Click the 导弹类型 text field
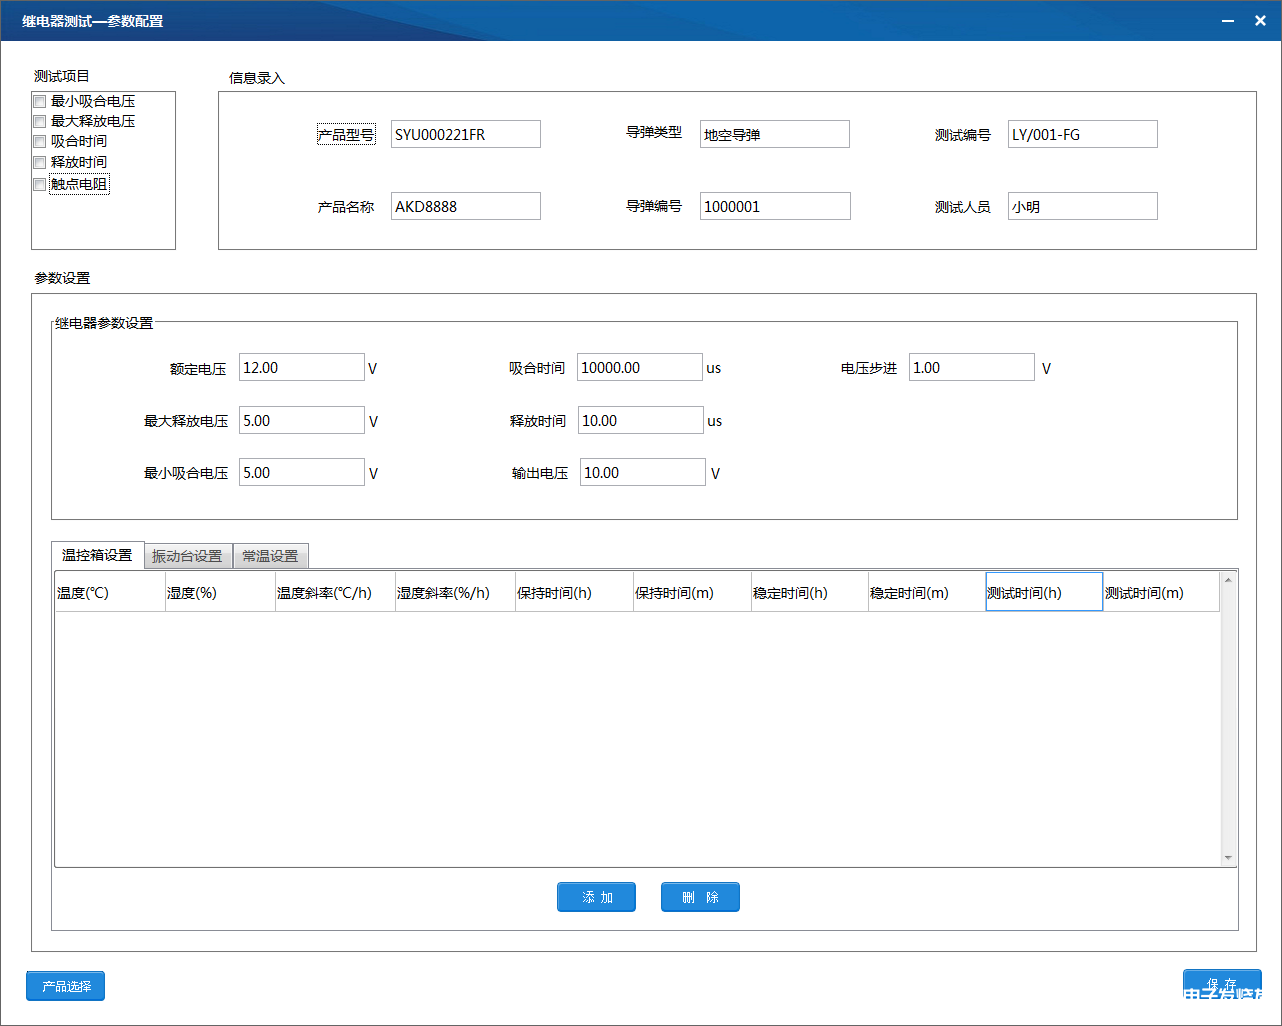Image resolution: width=1282 pixels, height=1026 pixels. coord(774,134)
